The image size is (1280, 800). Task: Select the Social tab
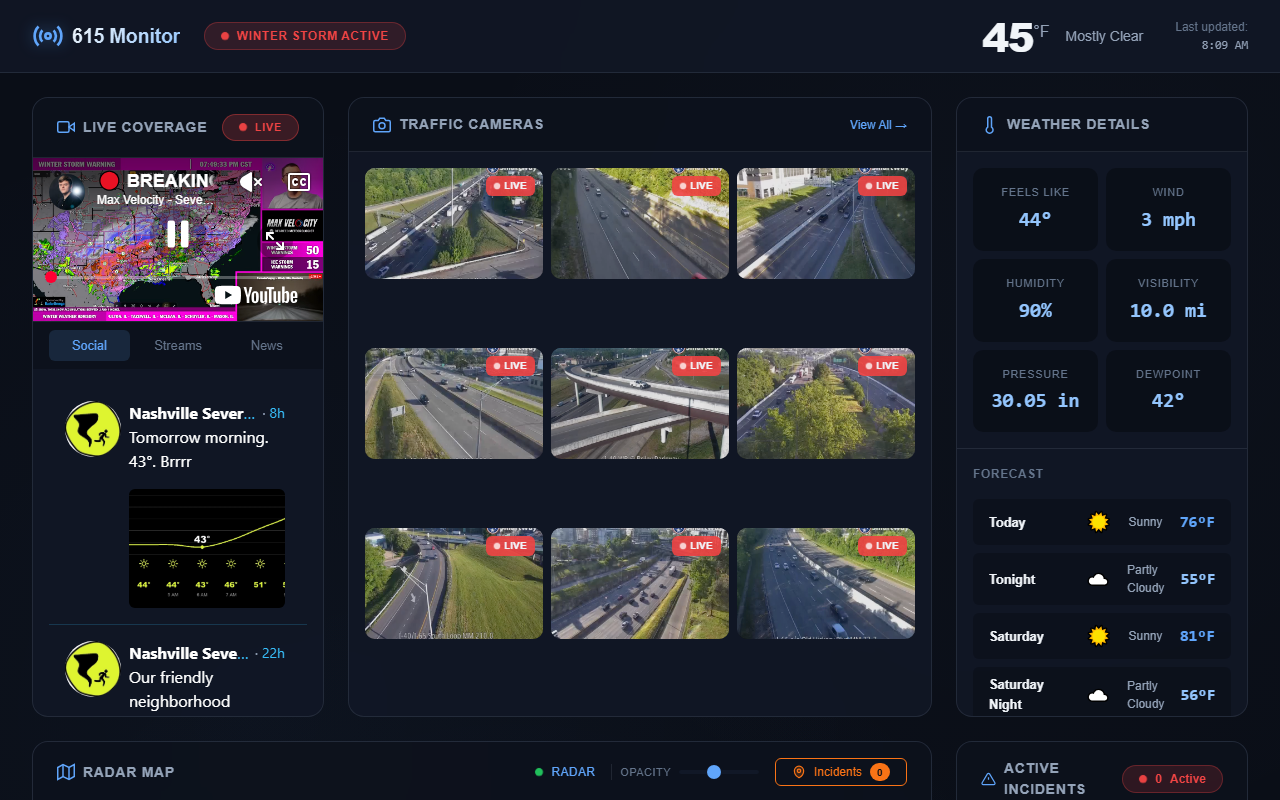click(x=89, y=345)
